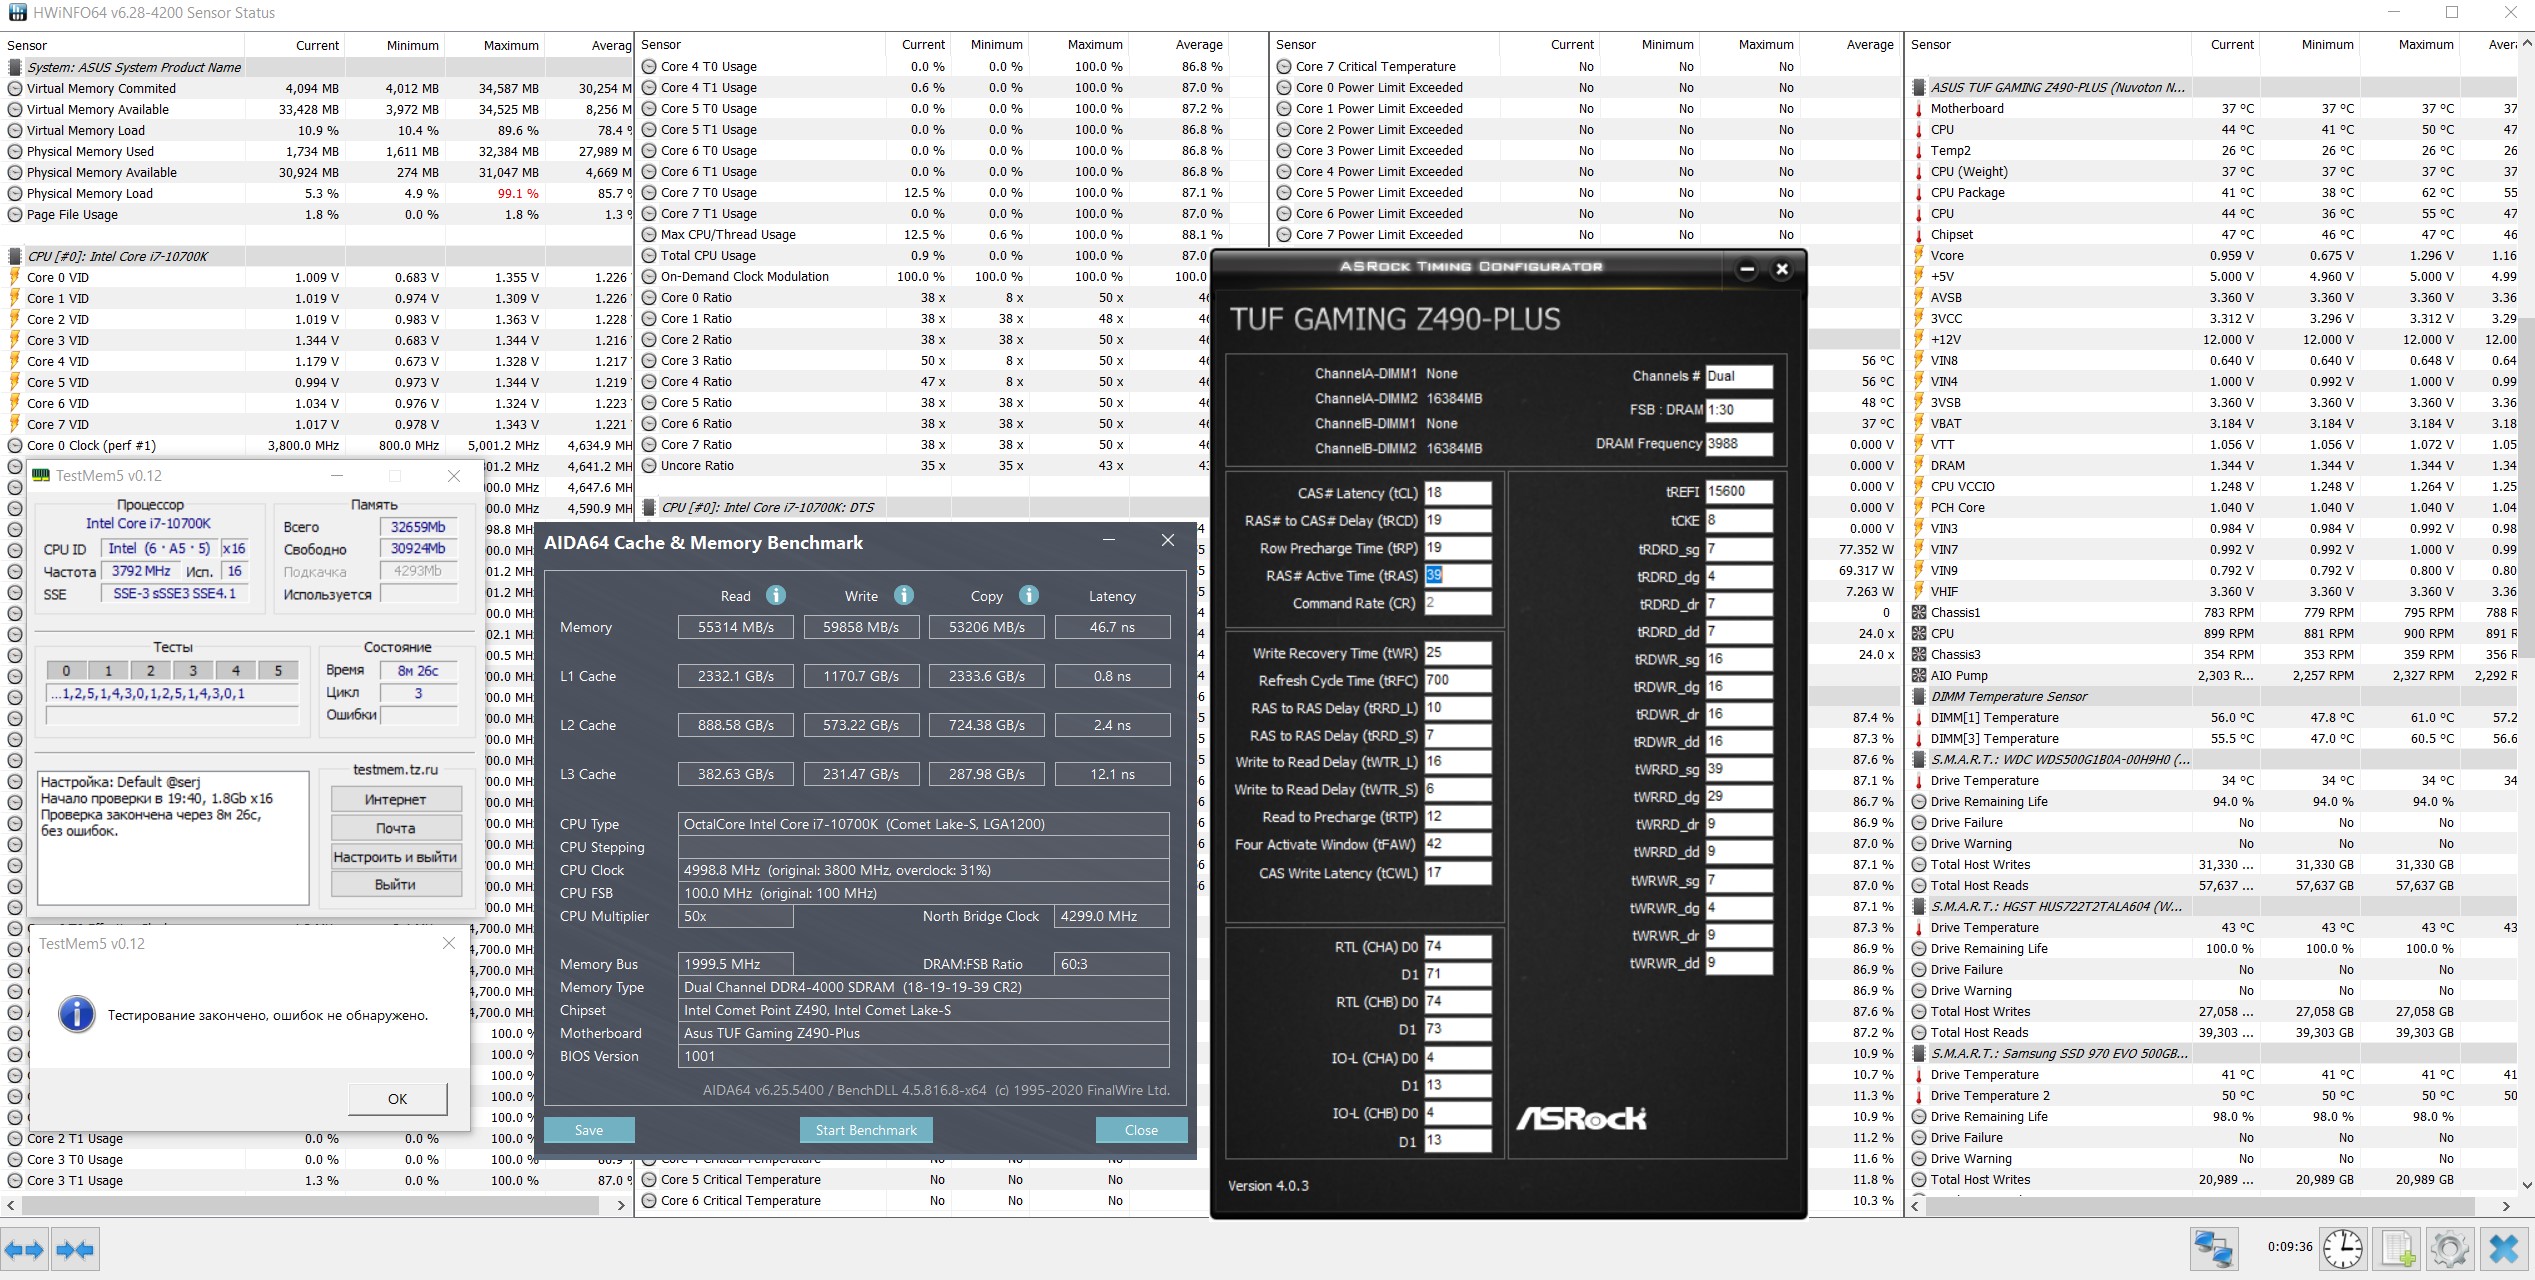Click left sensor panel scroll-right arrow
The width and height of the screenshot is (2535, 1280).
click(x=621, y=1206)
